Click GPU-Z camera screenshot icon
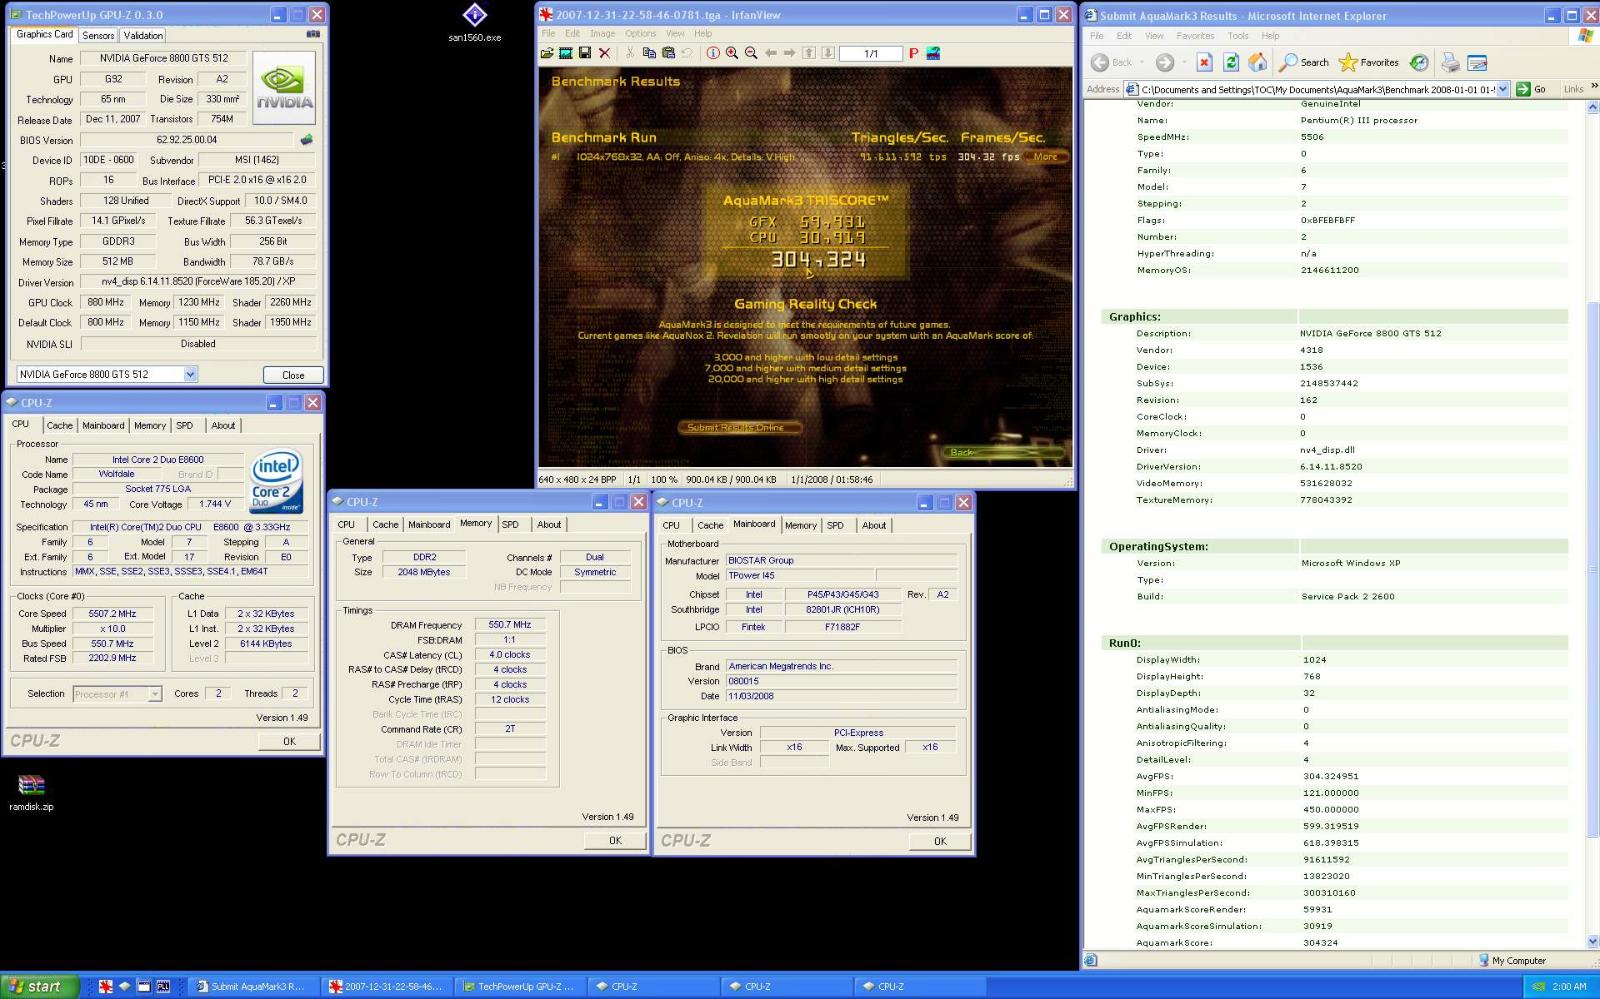The width and height of the screenshot is (1600, 999). click(x=313, y=34)
